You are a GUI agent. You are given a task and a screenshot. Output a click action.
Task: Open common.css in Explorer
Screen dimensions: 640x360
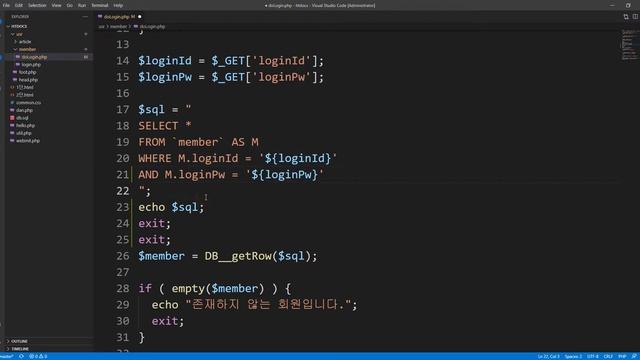pos(28,102)
